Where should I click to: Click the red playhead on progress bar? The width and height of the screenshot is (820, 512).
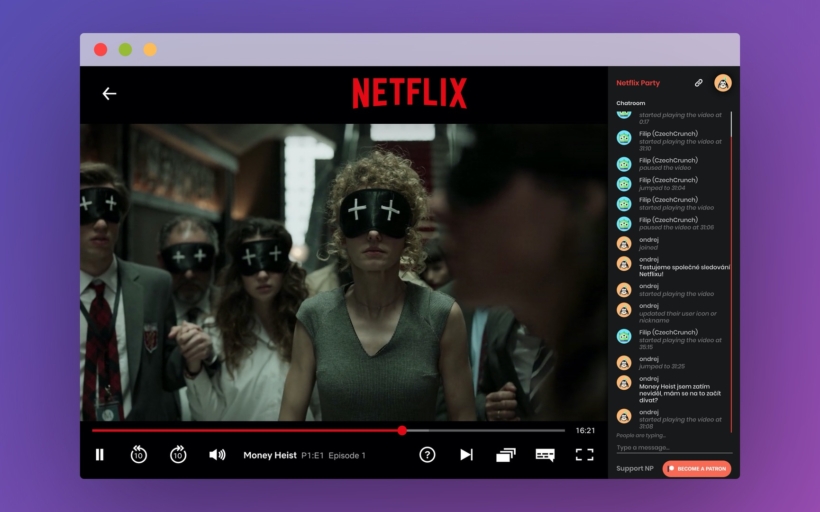pyautogui.click(x=402, y=431)
